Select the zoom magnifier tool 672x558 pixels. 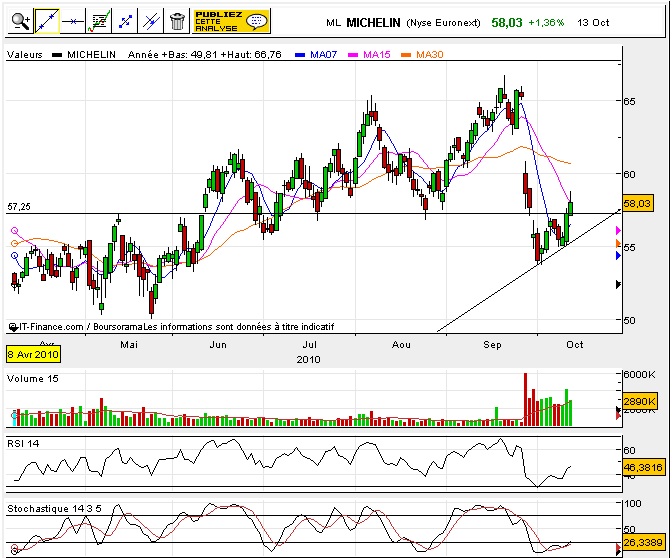coord(20,21)
